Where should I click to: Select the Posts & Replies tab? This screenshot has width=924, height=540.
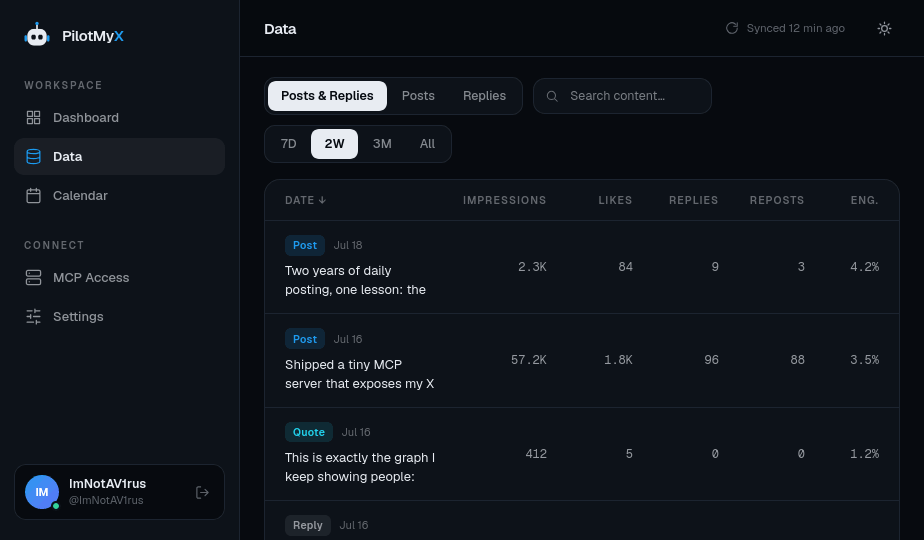tap(327, 96)
